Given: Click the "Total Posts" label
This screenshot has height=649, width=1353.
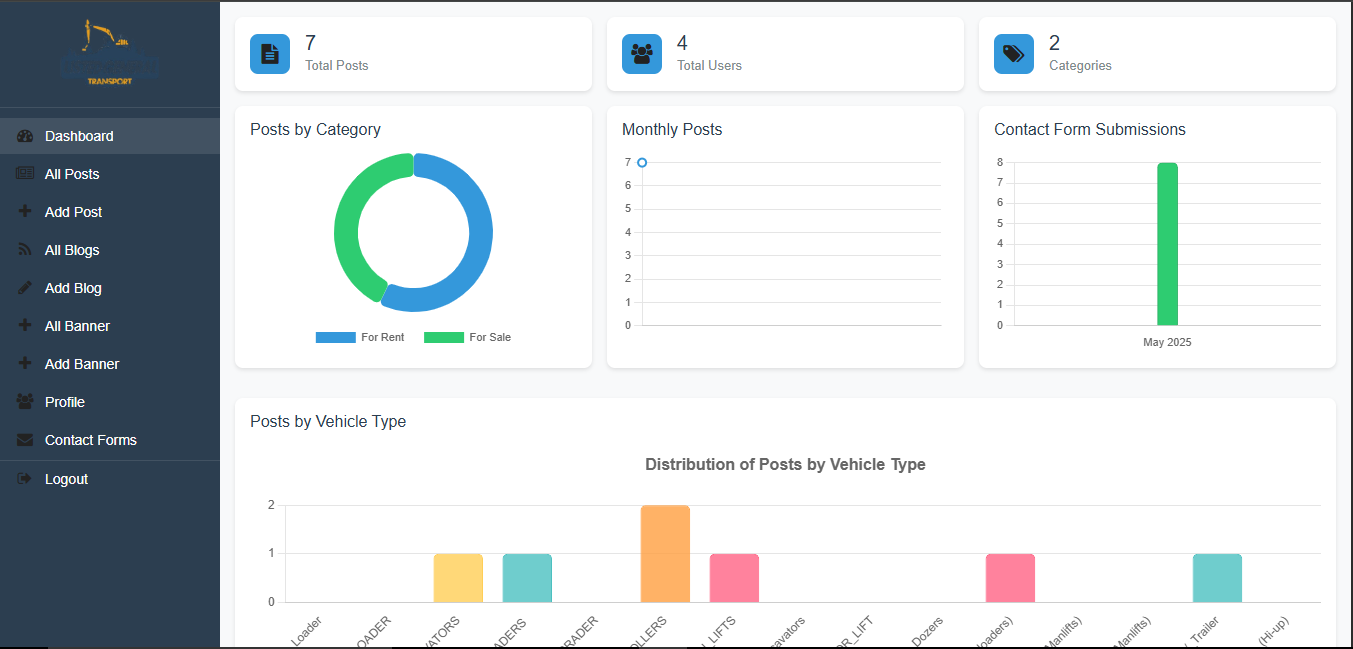Looking at the screenshot, I should (337, 66).
